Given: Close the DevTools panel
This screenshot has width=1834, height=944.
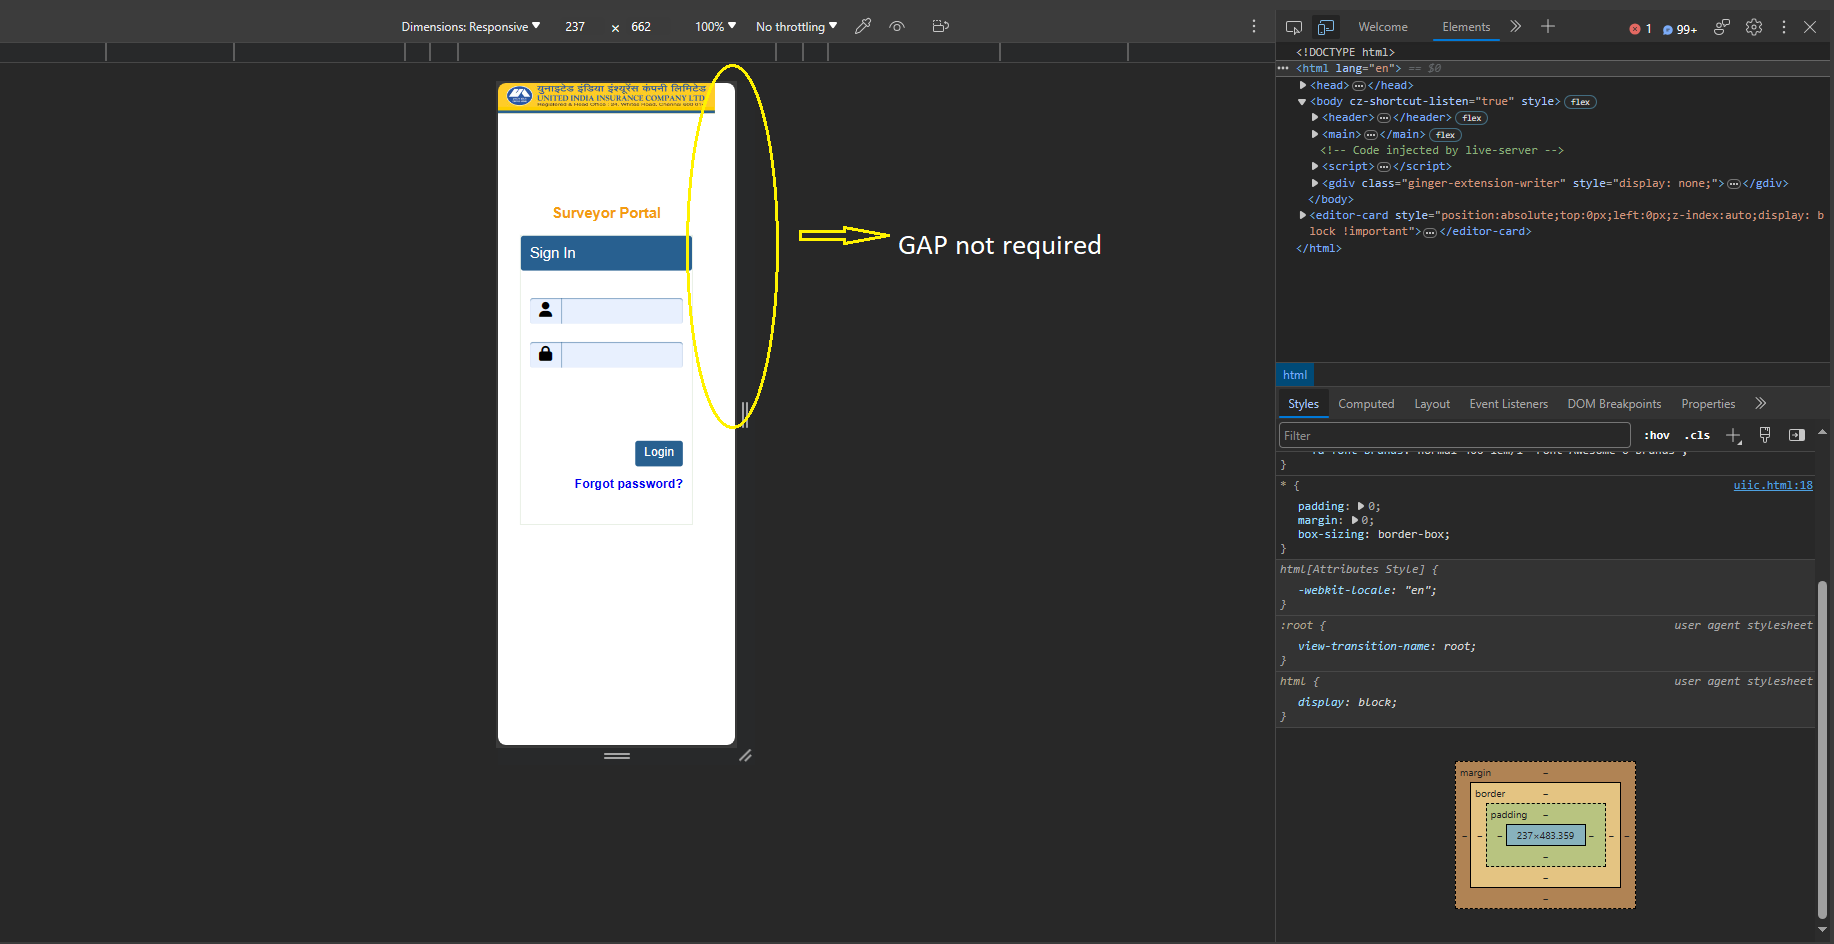Looking at the screenshot, I should pyautogui.click(x=1810, y=27).
